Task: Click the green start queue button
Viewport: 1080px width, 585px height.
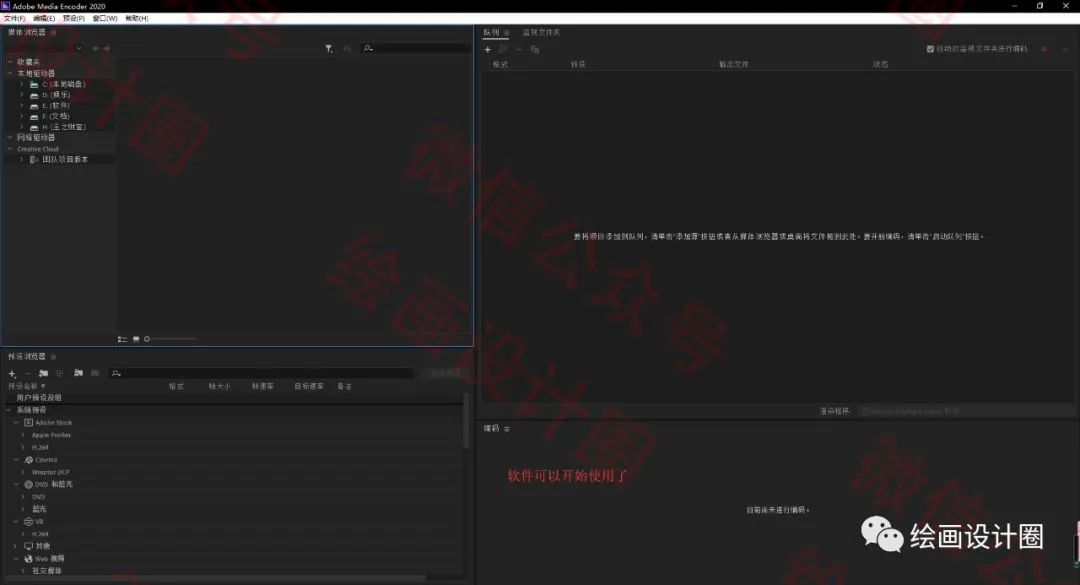Action: pos(1065,49)
